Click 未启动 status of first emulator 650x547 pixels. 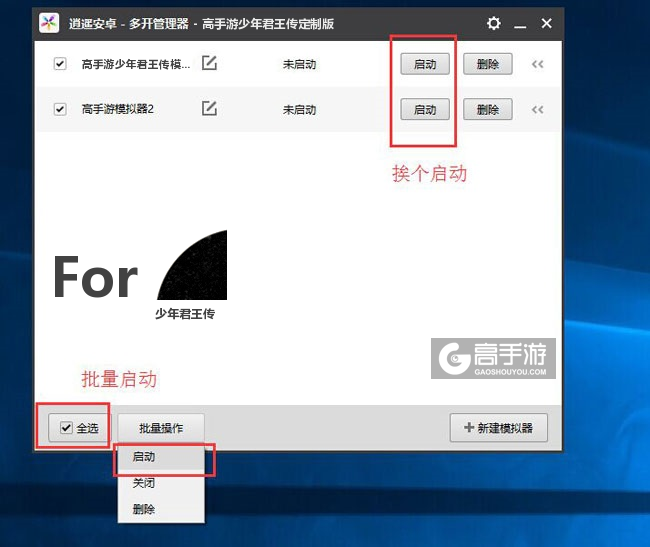299,64
